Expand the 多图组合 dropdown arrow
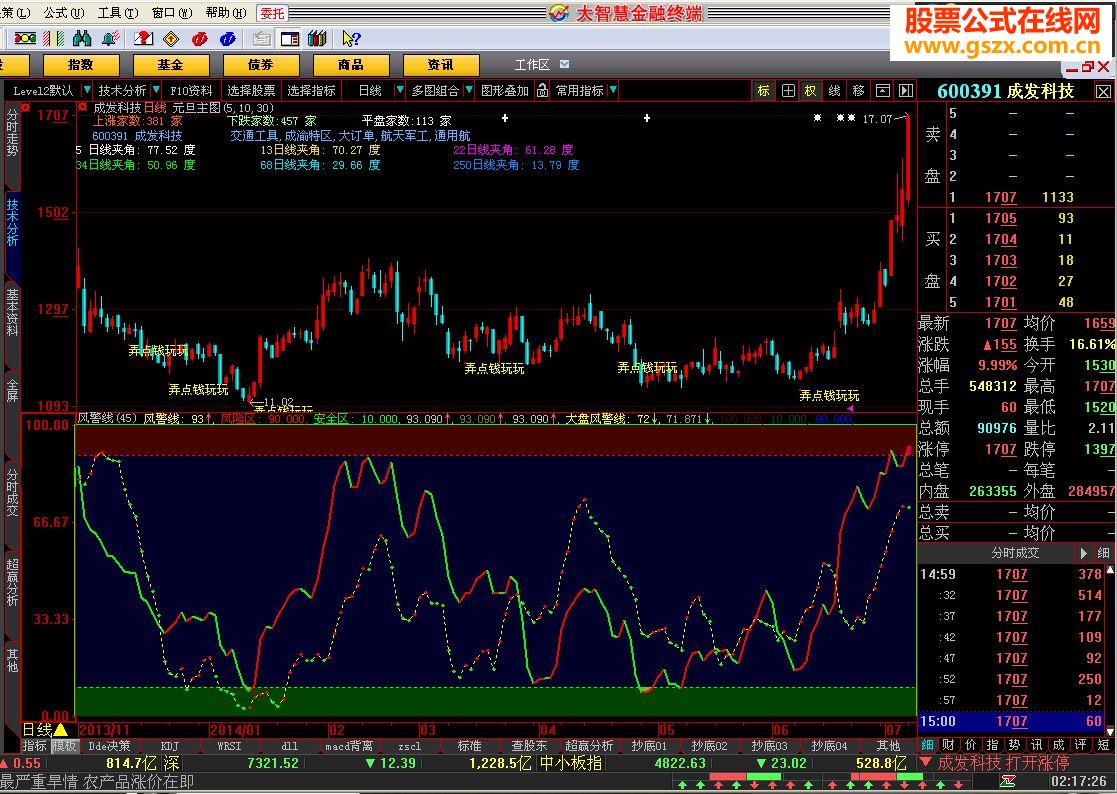 (x=469, y=90)
